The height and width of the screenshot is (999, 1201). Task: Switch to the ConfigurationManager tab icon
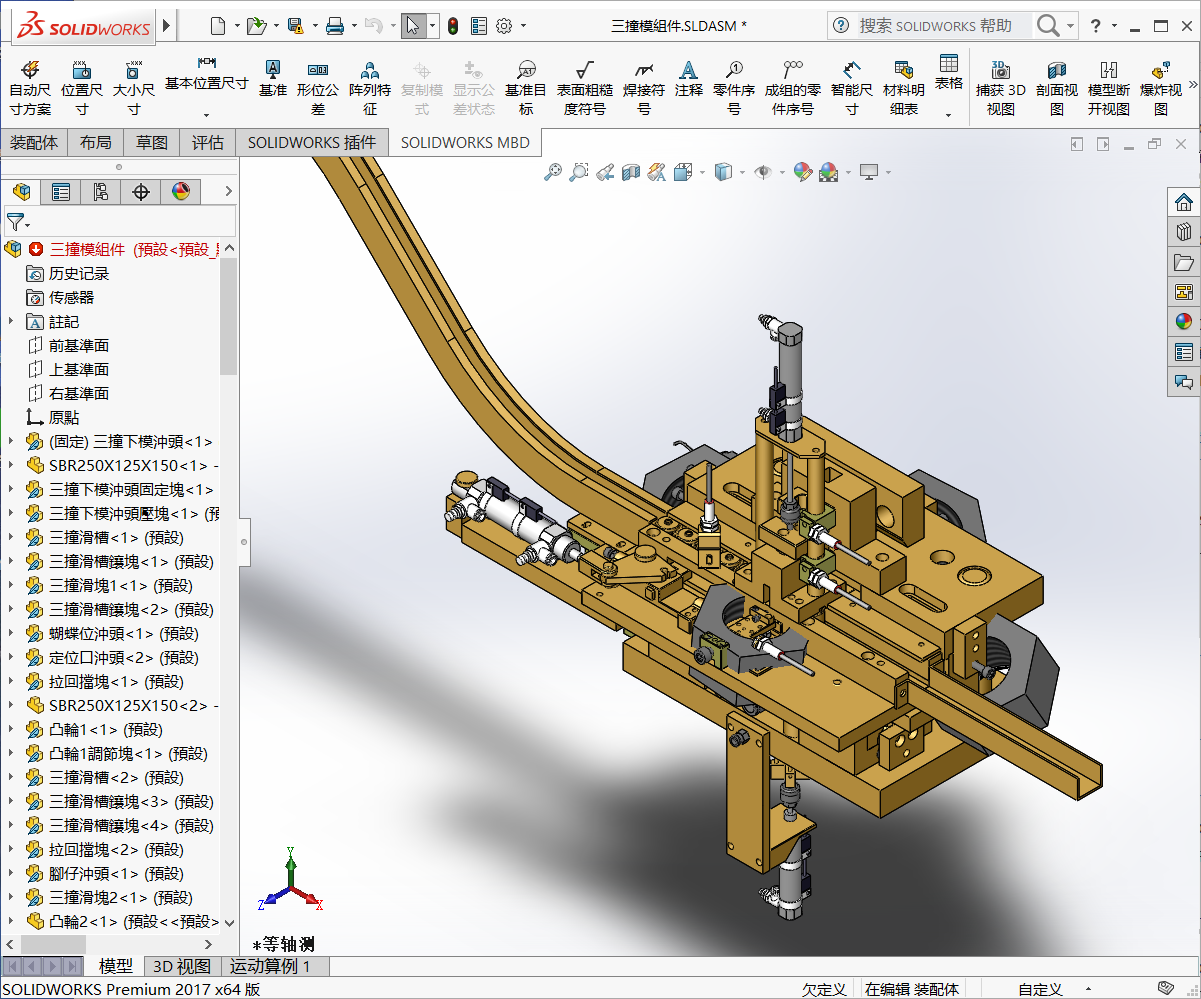[101, 191]
